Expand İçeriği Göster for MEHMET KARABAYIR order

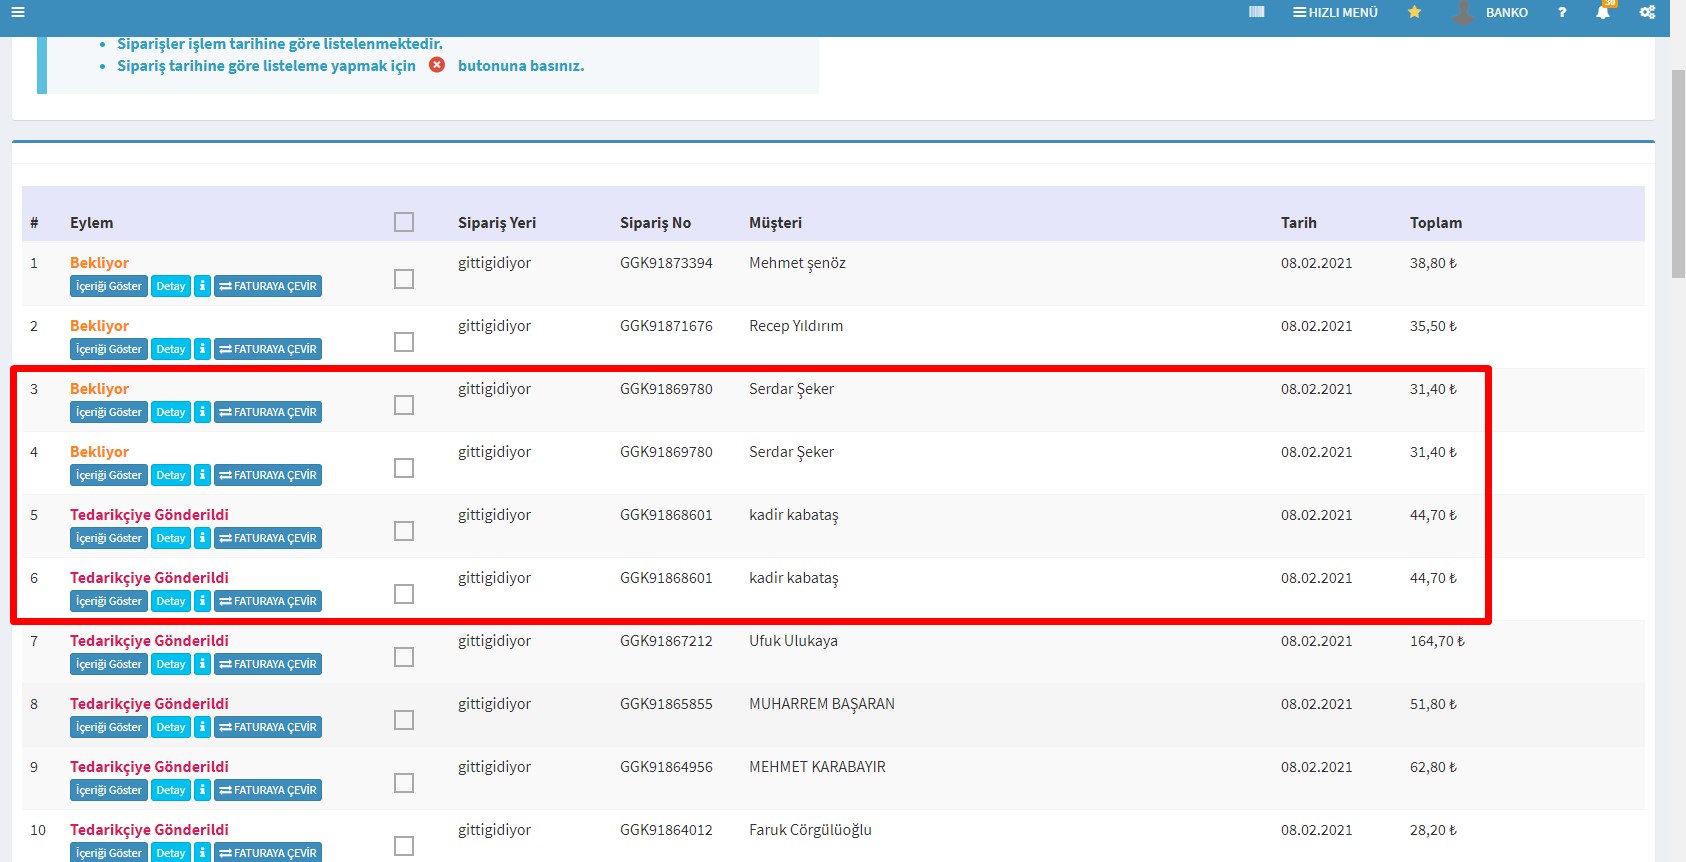[x=109, y=790]
